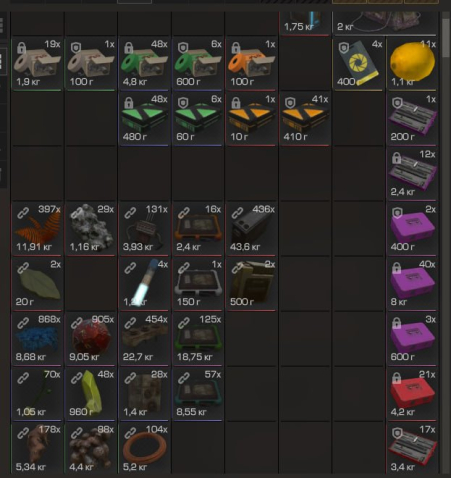Click the locked tan tape box 19x

[x=37, y=64]
